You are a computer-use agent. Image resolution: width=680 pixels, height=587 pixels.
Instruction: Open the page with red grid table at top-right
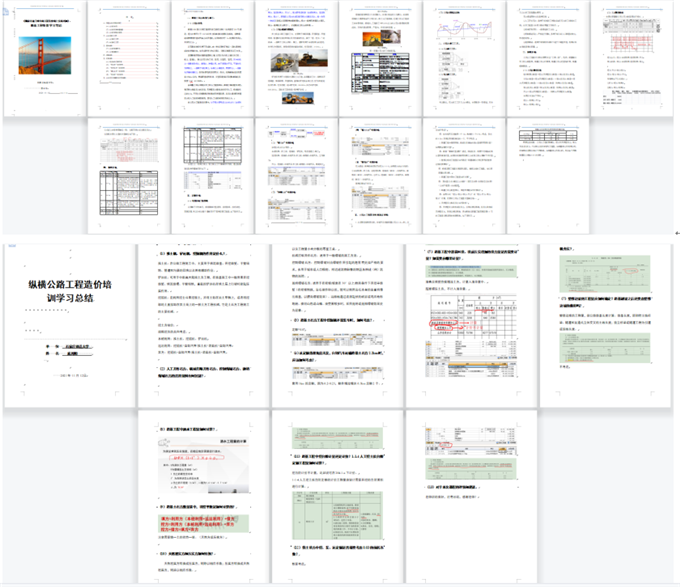click(x=632, y=59)
